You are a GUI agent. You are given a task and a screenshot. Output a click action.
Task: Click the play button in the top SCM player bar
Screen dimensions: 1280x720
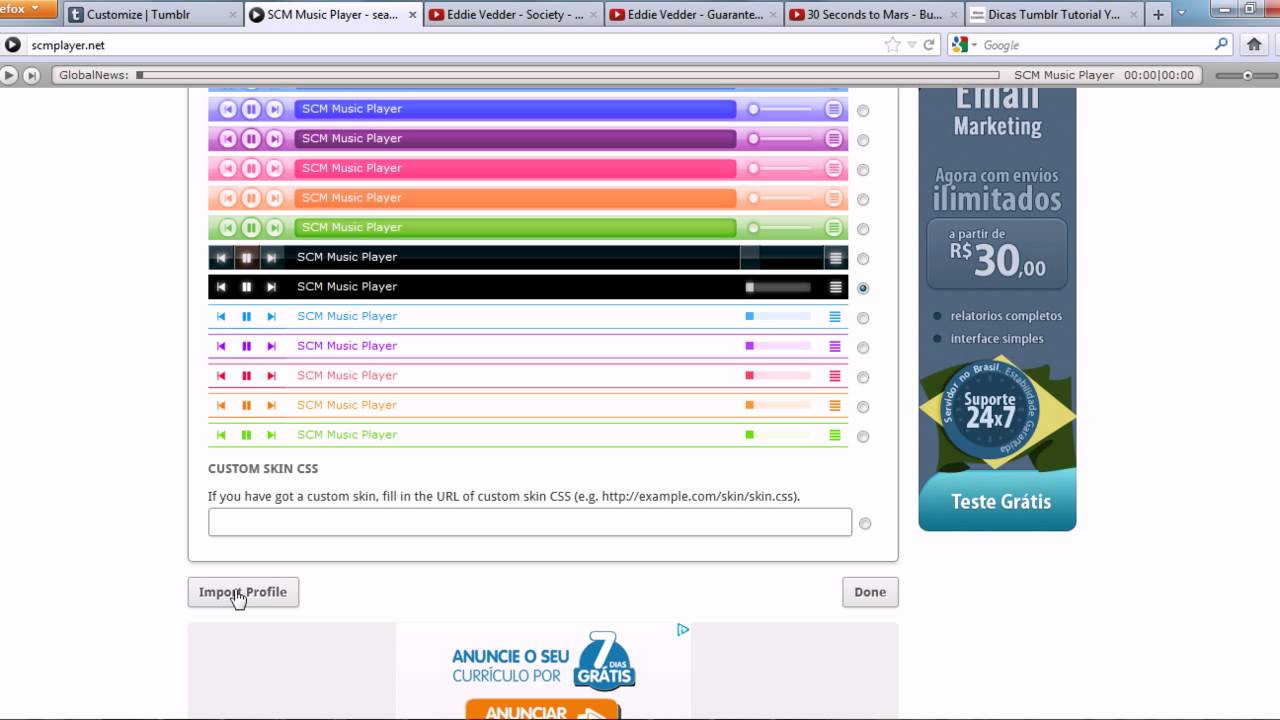click(x=9, y=75)
